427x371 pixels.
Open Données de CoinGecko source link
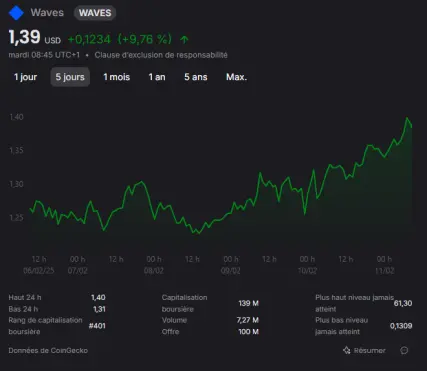tap(48, 350)
